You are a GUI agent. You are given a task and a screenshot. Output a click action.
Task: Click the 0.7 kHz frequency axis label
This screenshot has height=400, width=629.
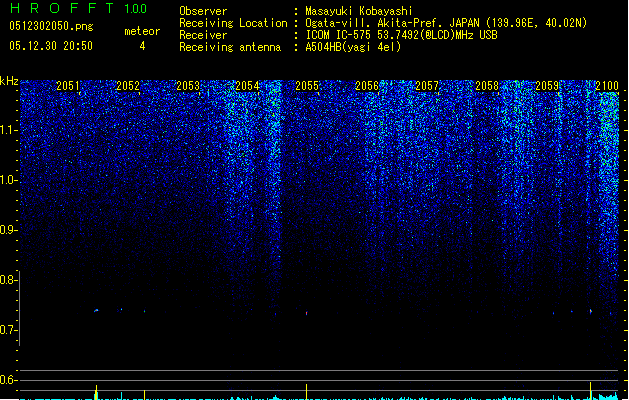[x=8, y=330]
